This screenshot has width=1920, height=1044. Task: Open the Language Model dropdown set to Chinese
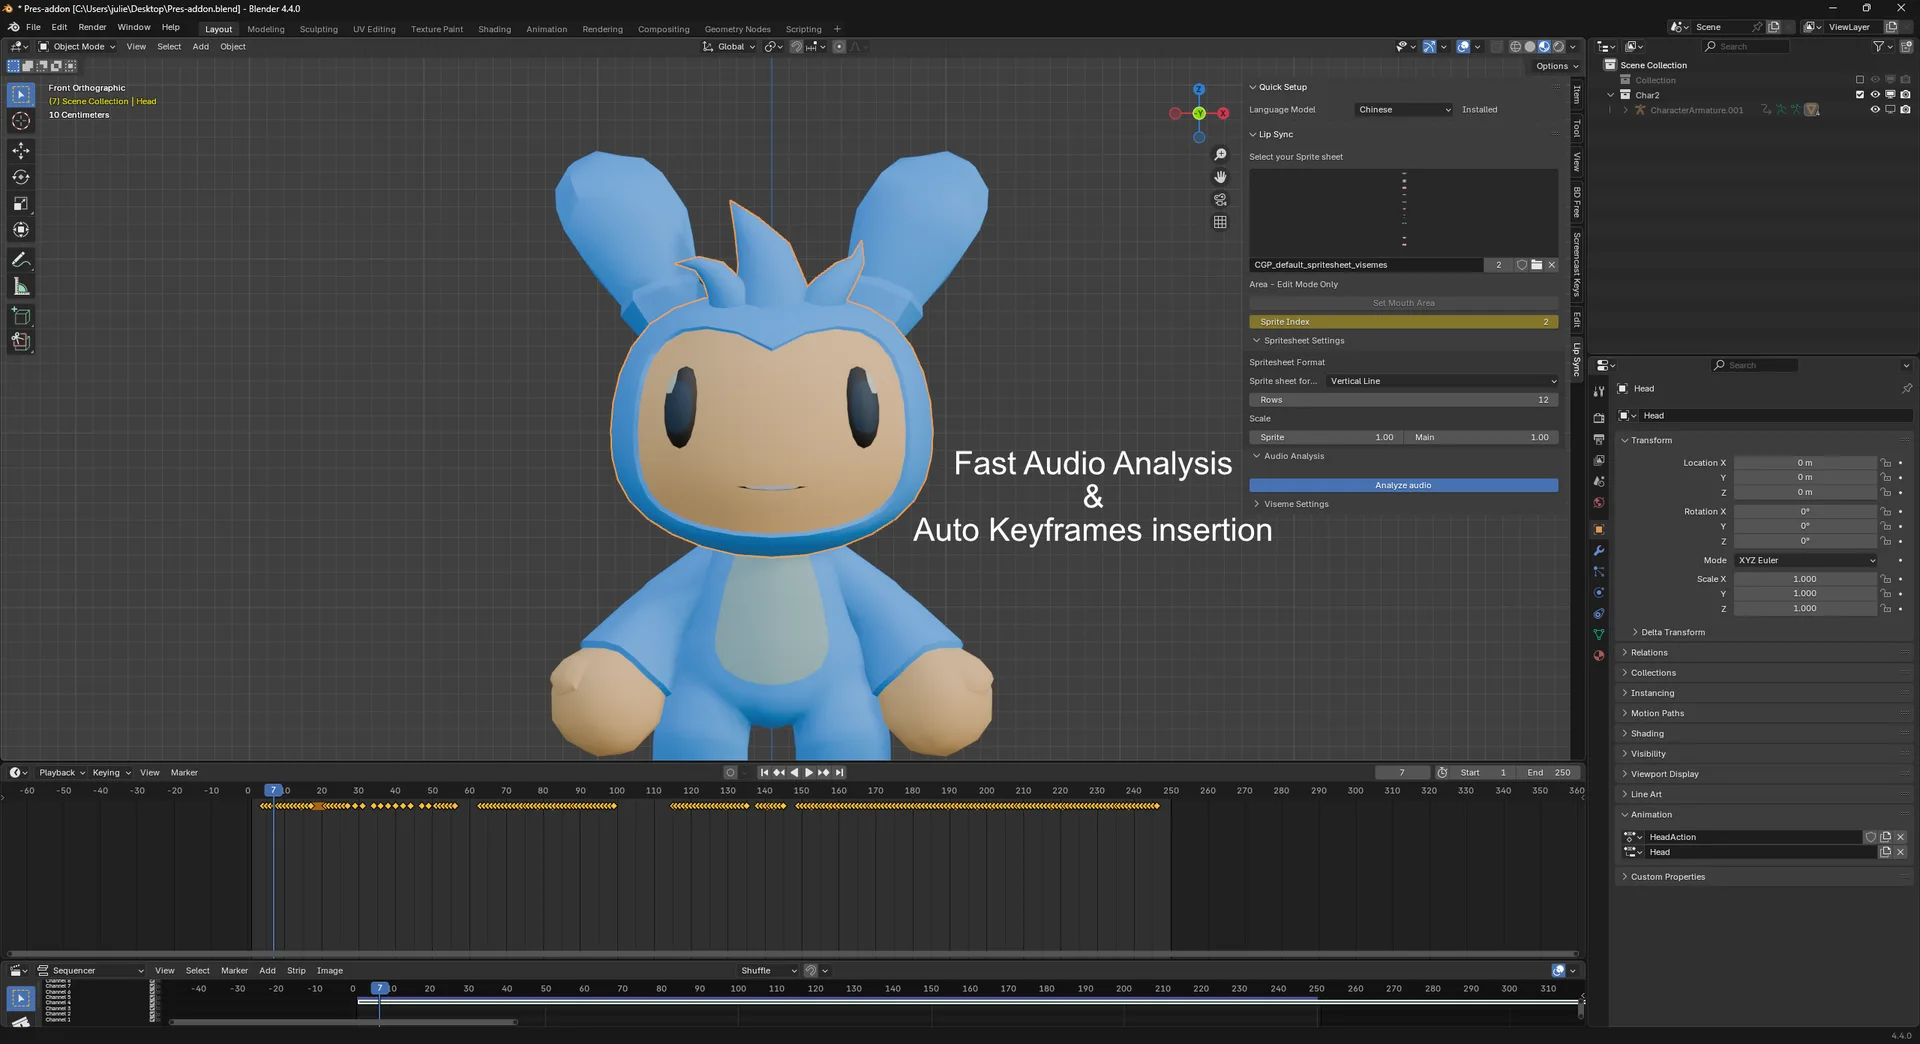pyautogui.click(x=1404, y=110)
